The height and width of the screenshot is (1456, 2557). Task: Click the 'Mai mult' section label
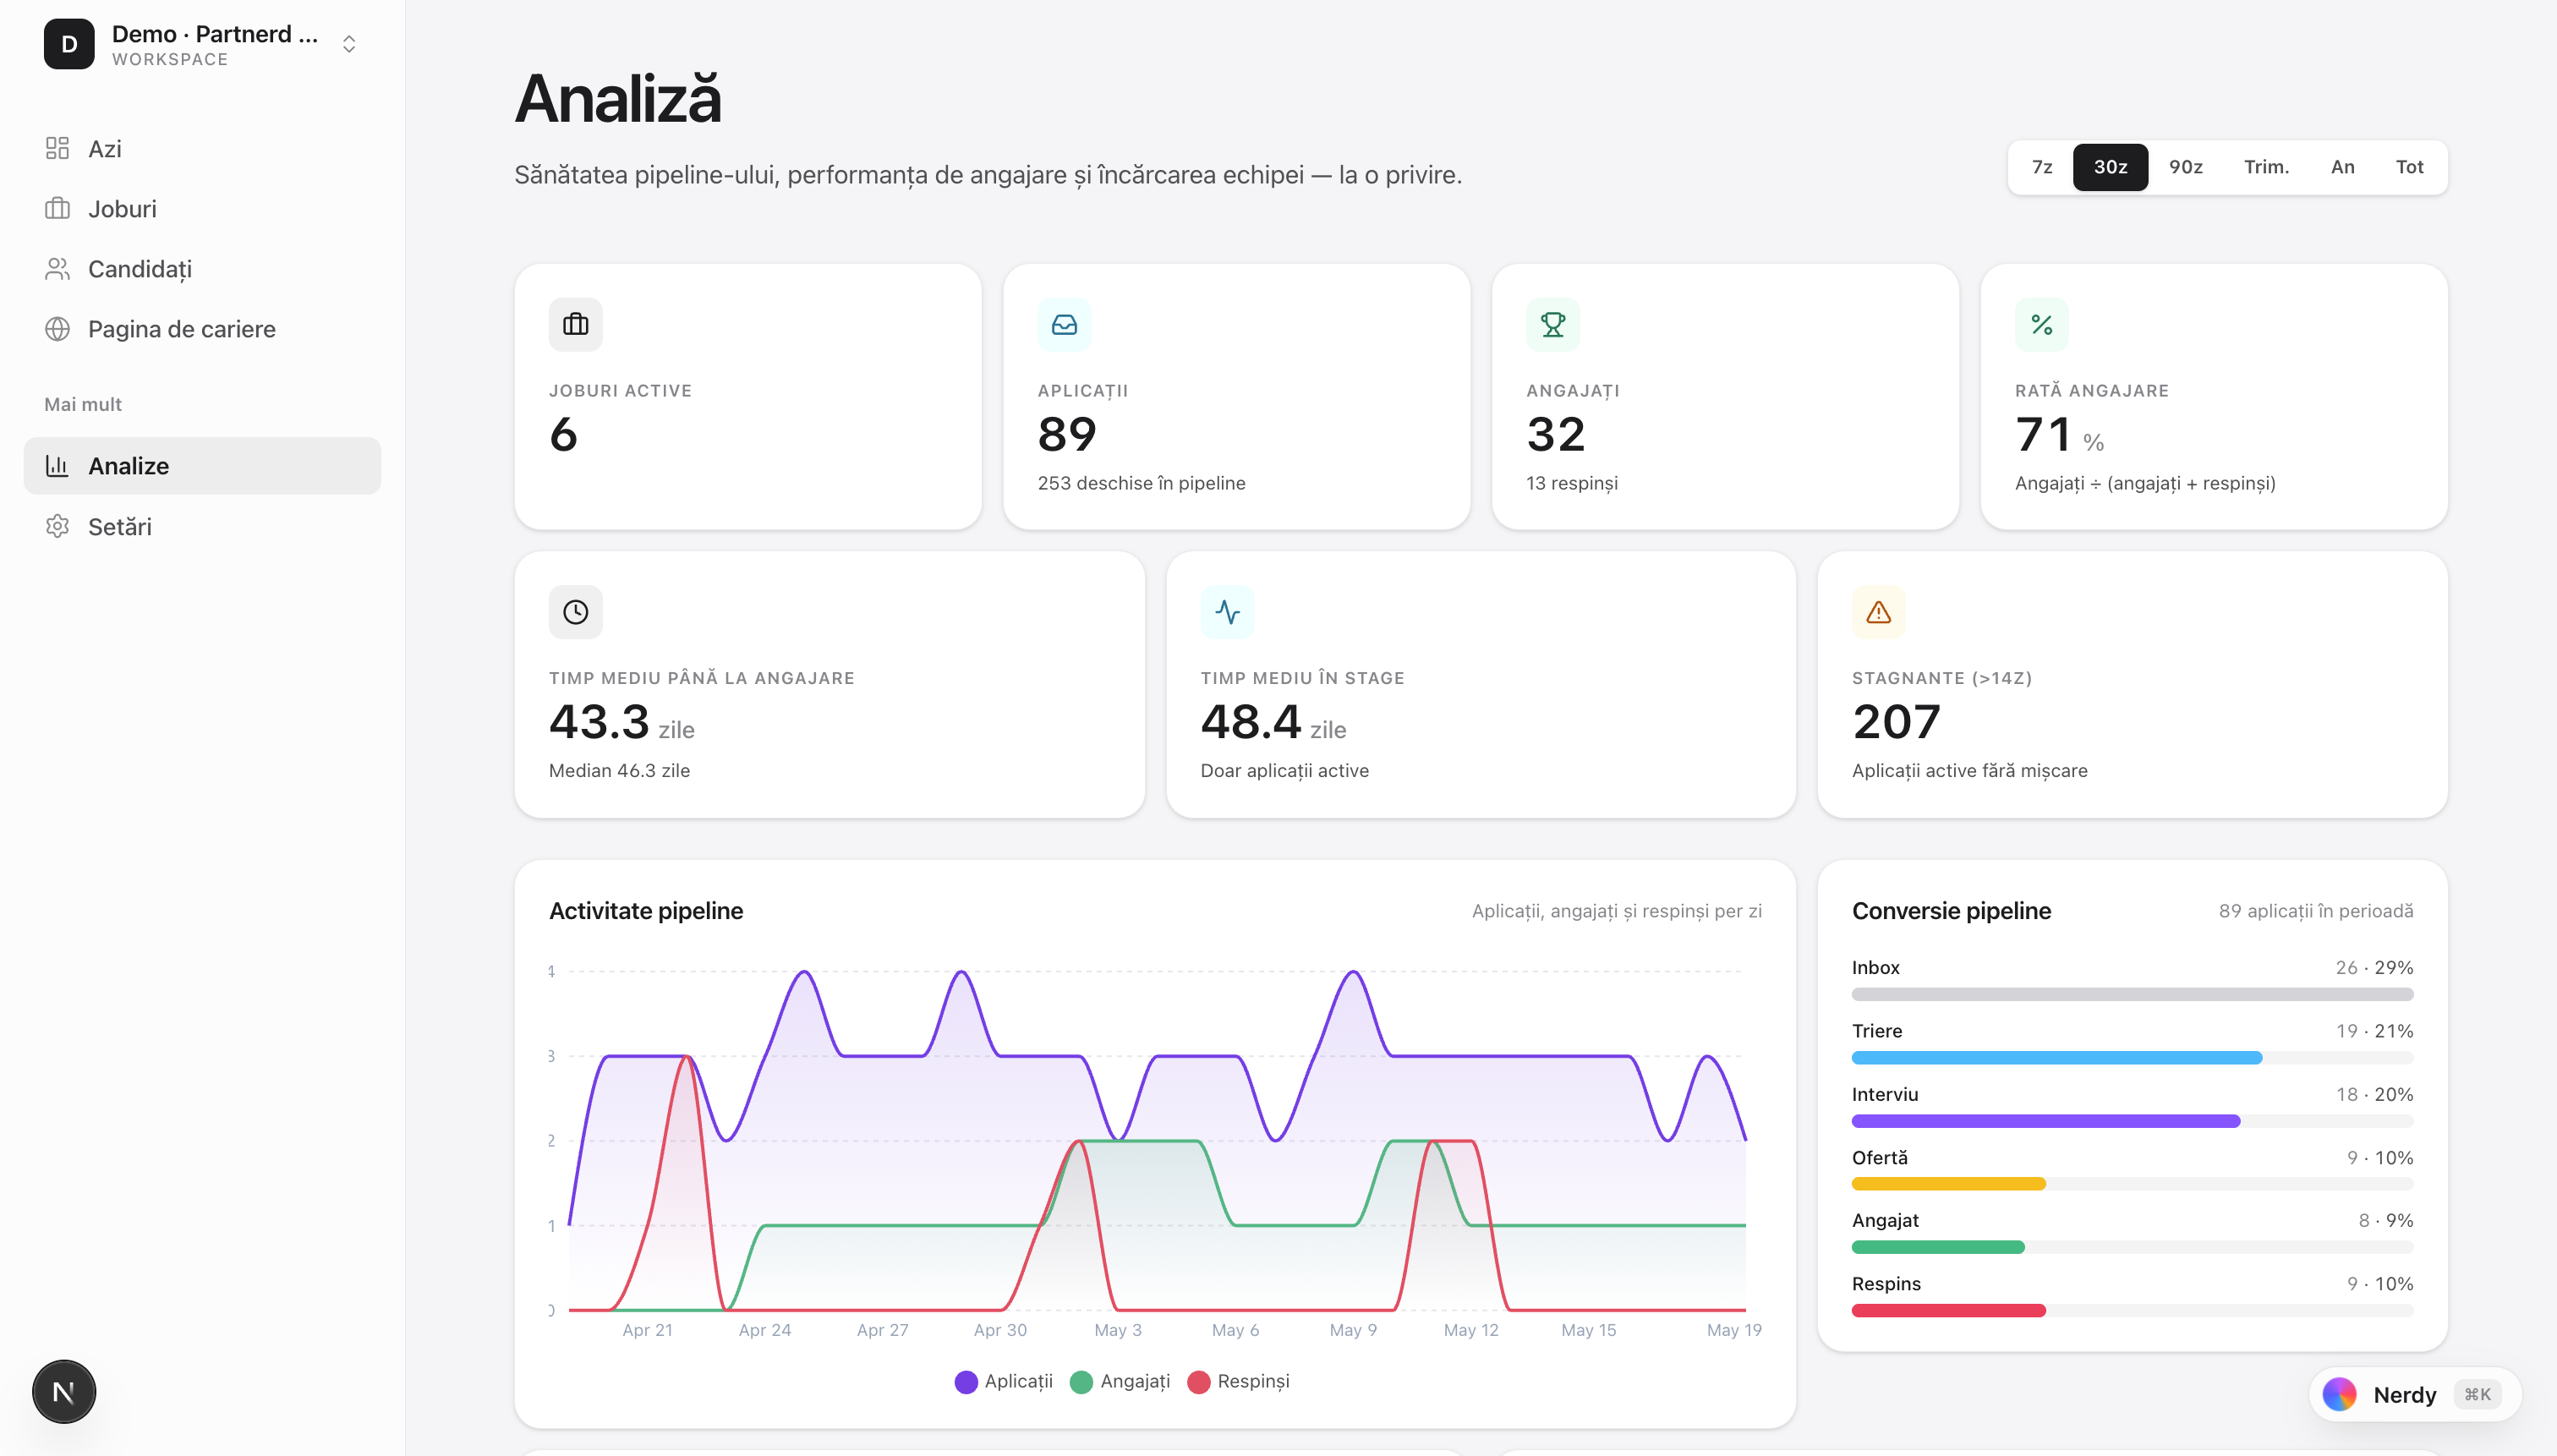82,404
